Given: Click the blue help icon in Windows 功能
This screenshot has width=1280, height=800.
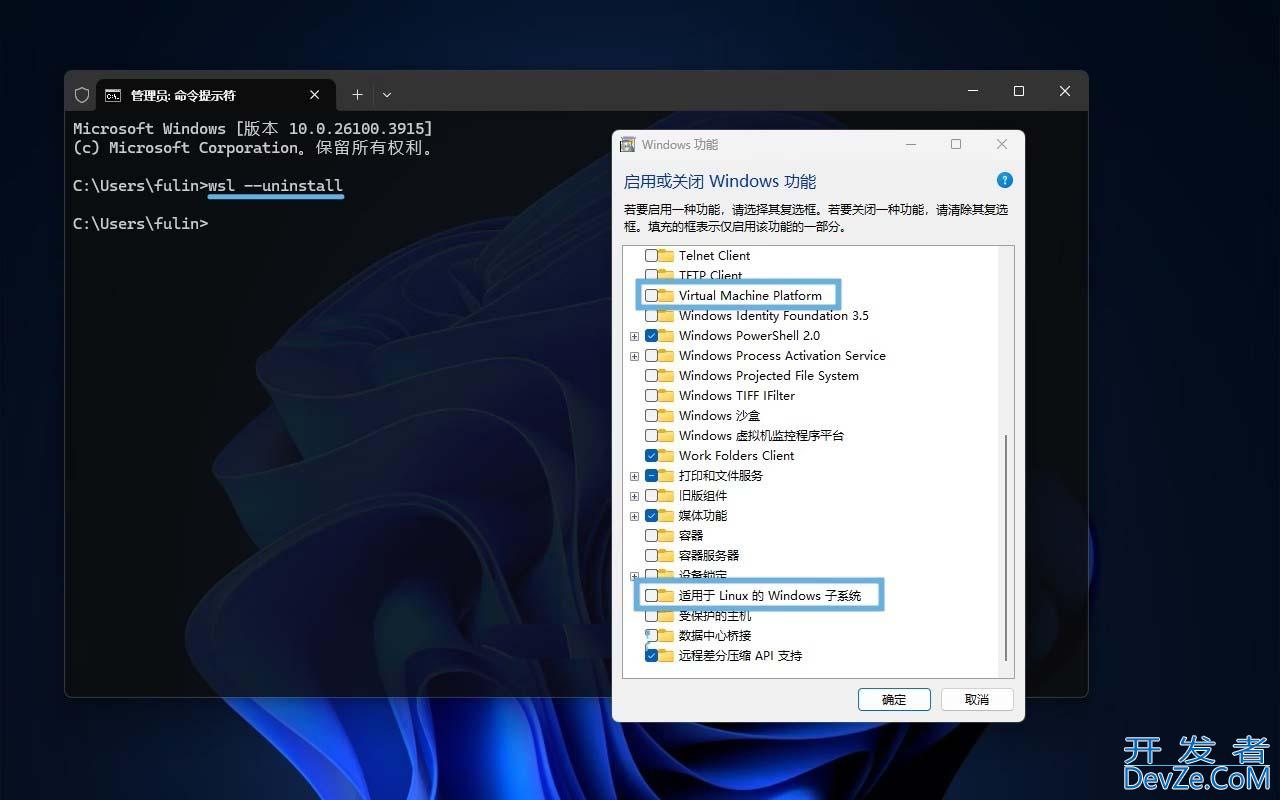Looking at the screenshot, I should point(1005,180).
